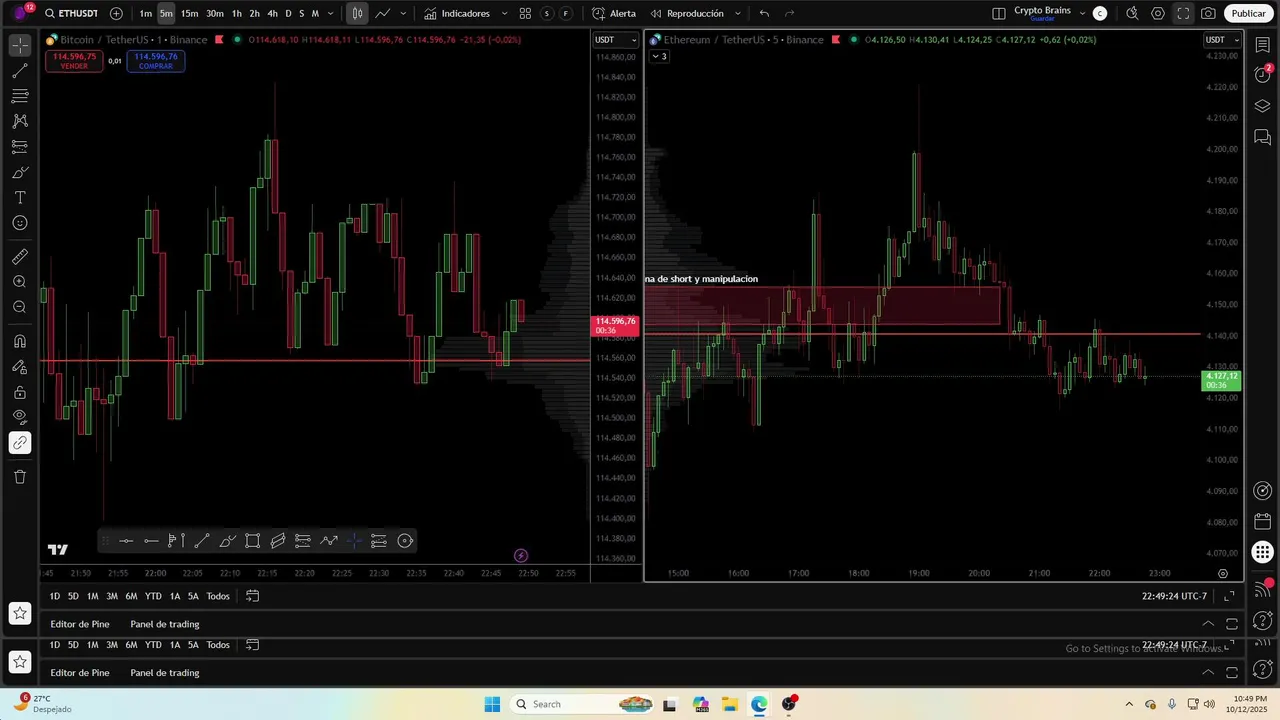This screenshot has width=1280, height=720.
Task: Select the Horizontal Line tool in floating toolbar
Action: pos(126,541)
